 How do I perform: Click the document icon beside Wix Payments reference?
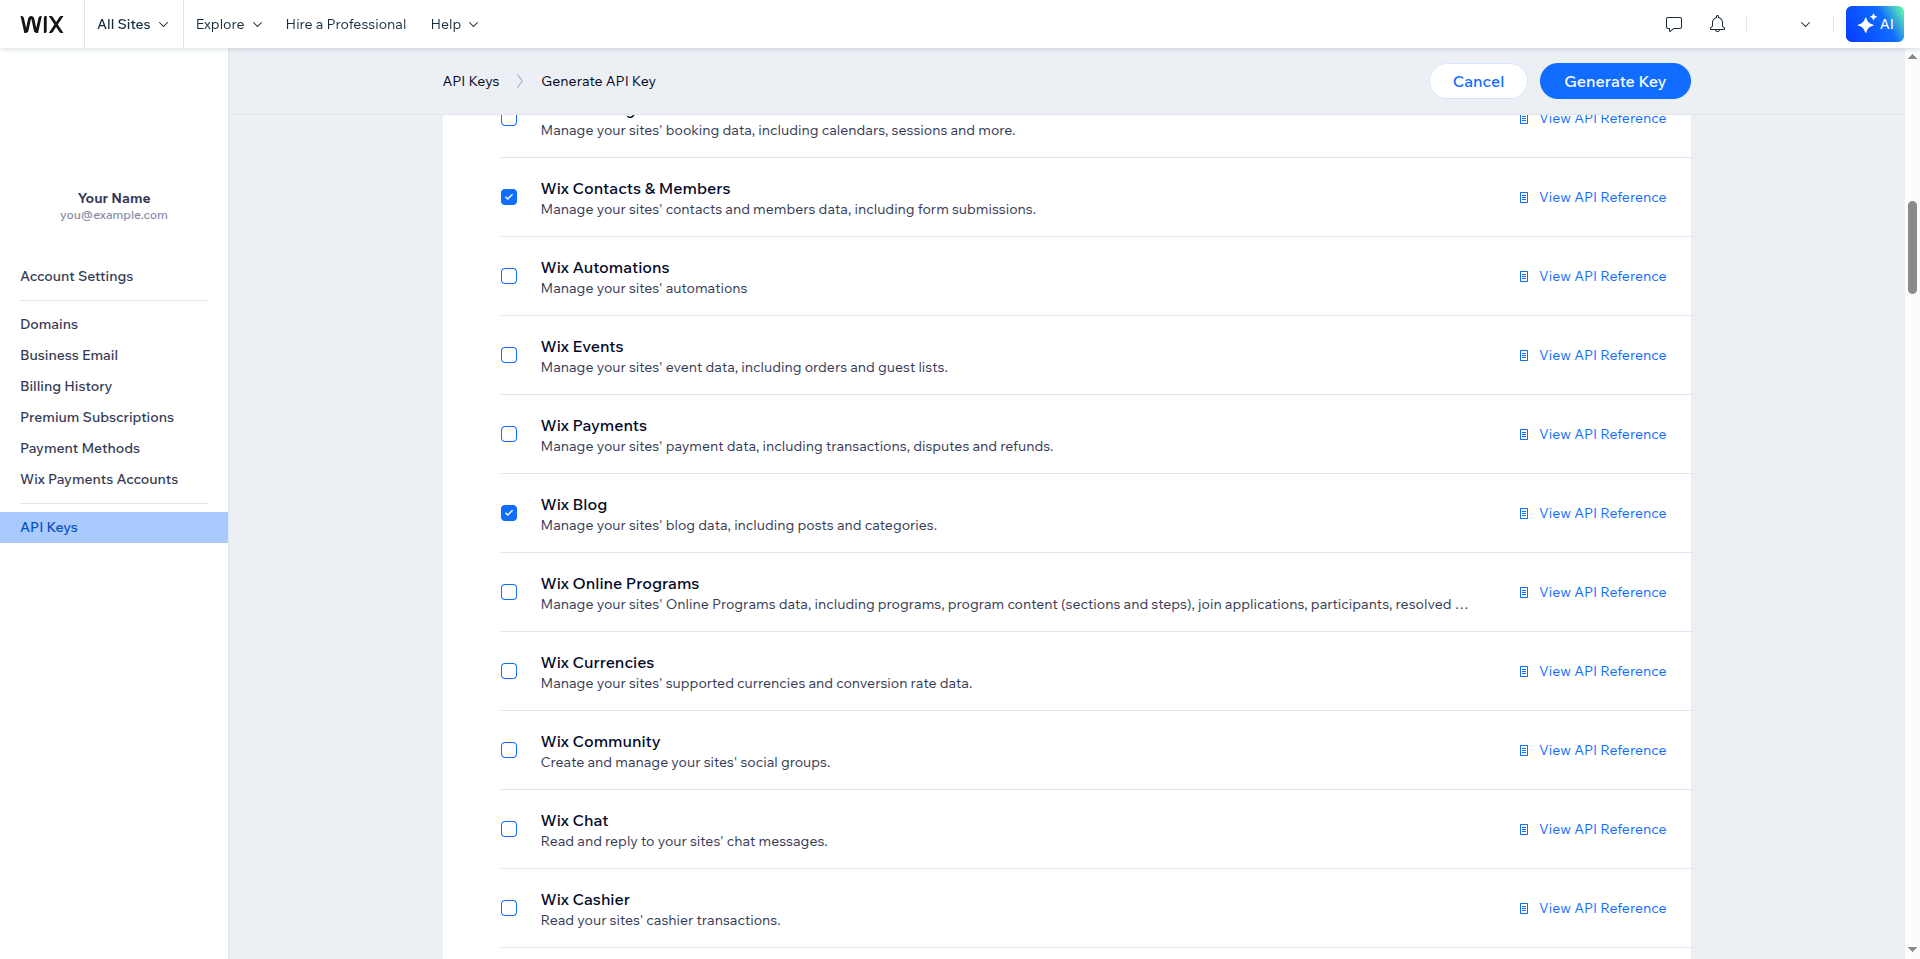coord(1524,435)
